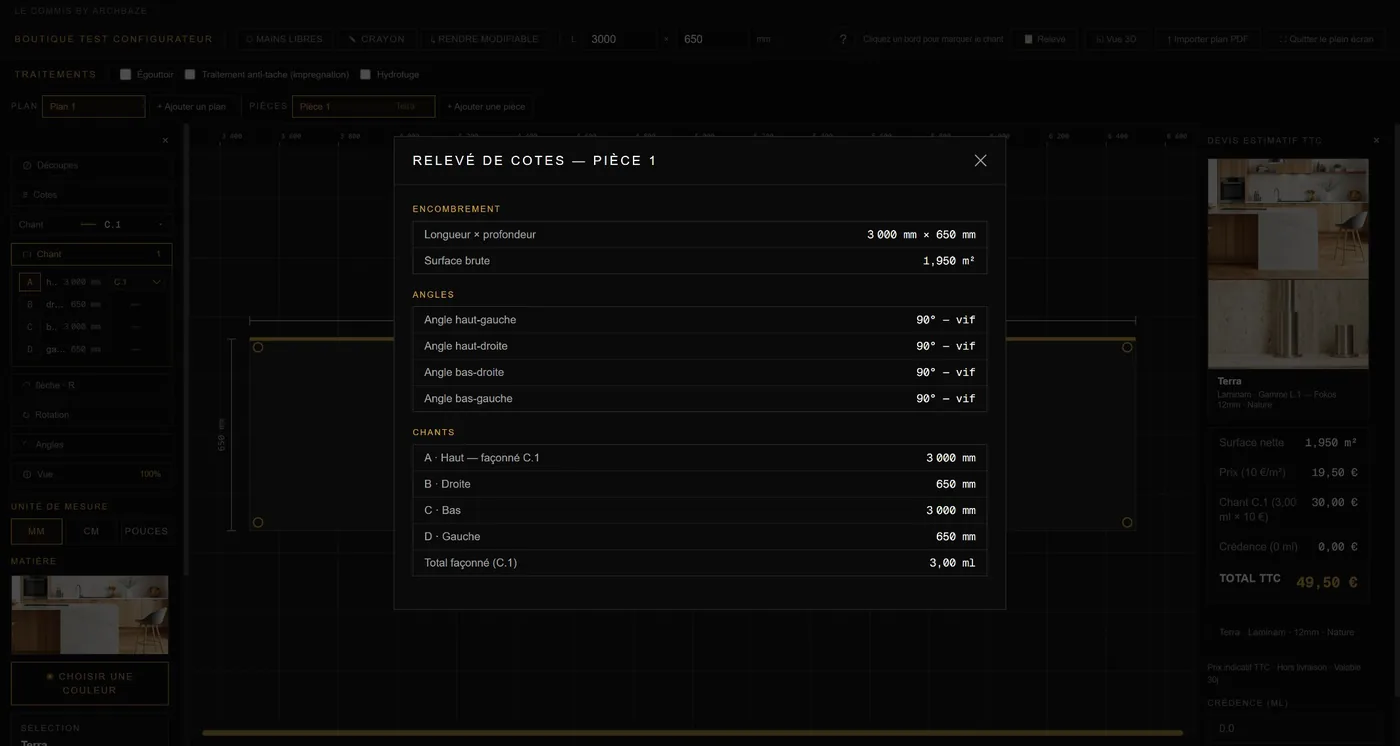The width and height of the screenshot is (1400, 746).
Task: Switch to Vue 3D
Action: point(1116,39)
